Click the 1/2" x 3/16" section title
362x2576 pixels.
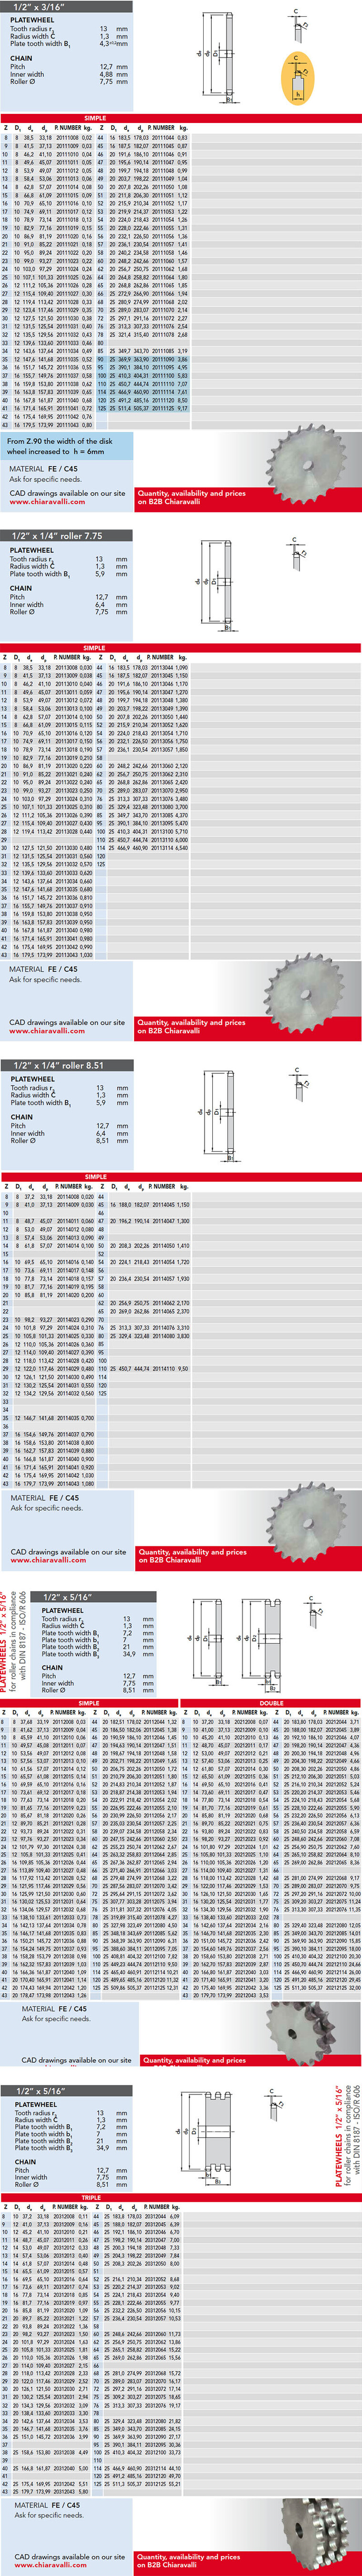[38, 7]
